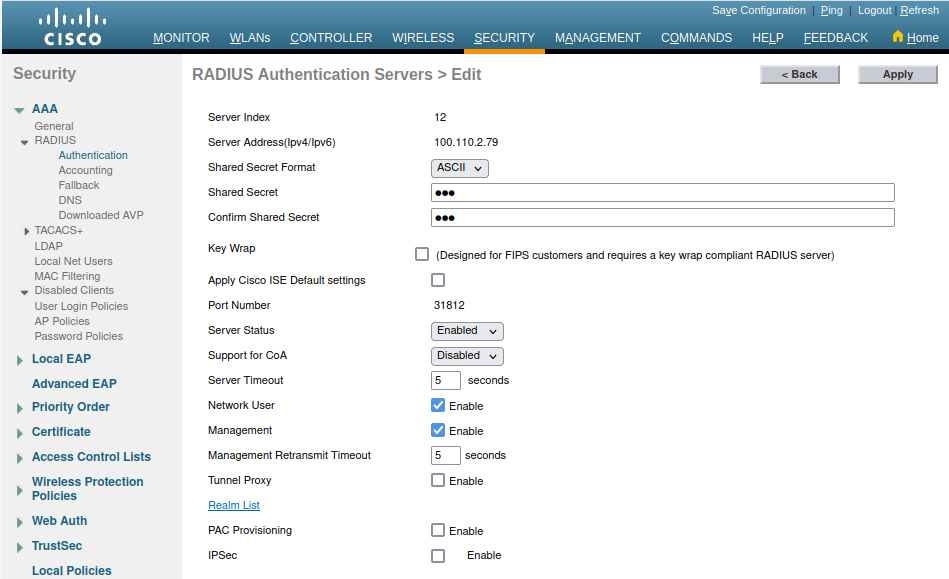Enable the Key Wrap checkbox

point(422,254)
